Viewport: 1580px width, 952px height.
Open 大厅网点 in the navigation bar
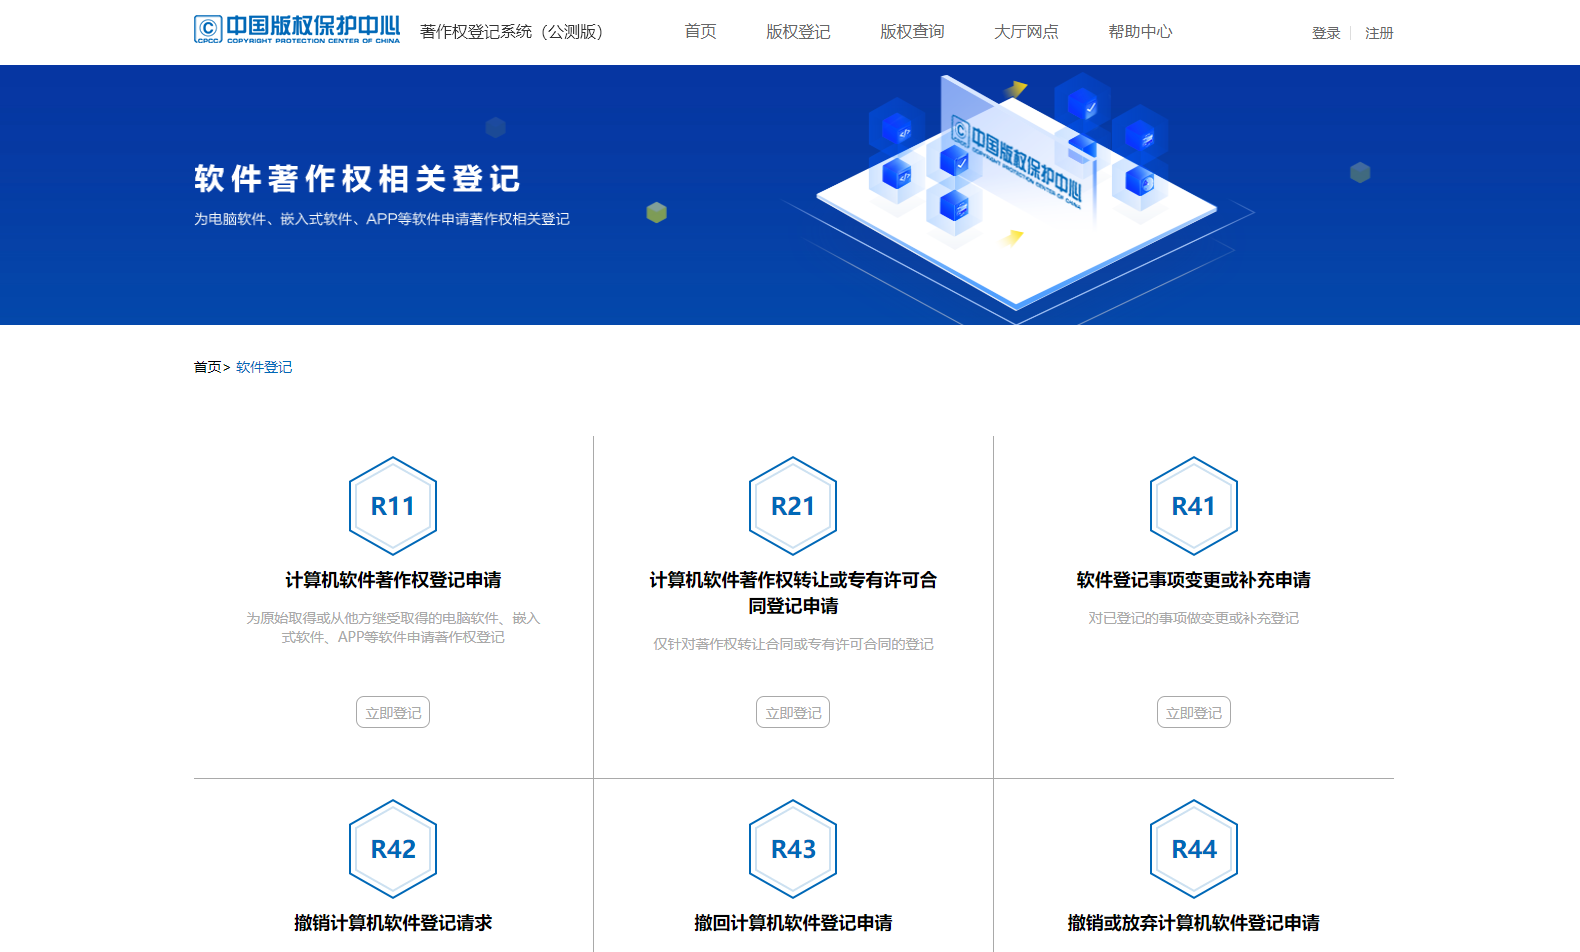pyautogui.click(x=1026, y=32)
